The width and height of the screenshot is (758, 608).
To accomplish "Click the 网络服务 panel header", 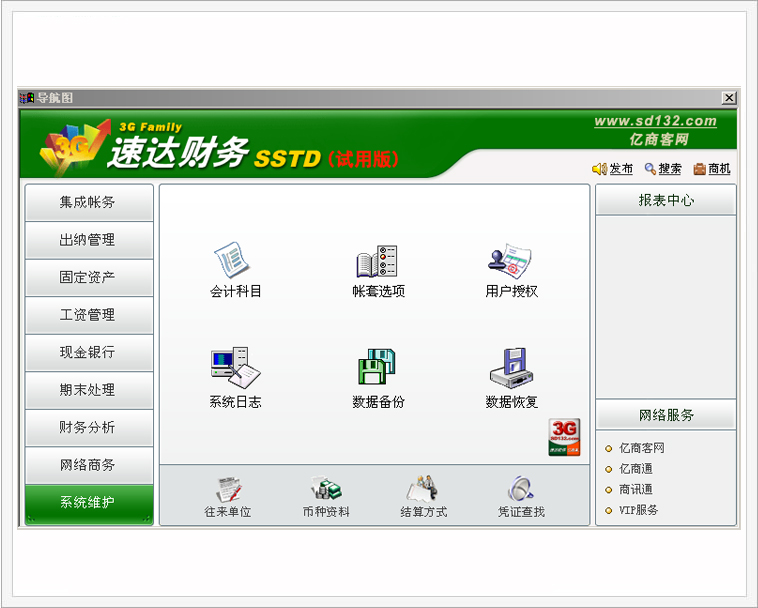I will click(666, 415).
